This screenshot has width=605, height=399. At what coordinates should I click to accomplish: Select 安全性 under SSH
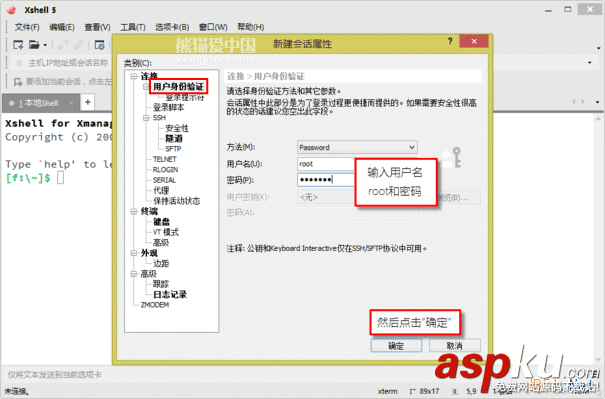pyautogui.click(x=177, y=128)
